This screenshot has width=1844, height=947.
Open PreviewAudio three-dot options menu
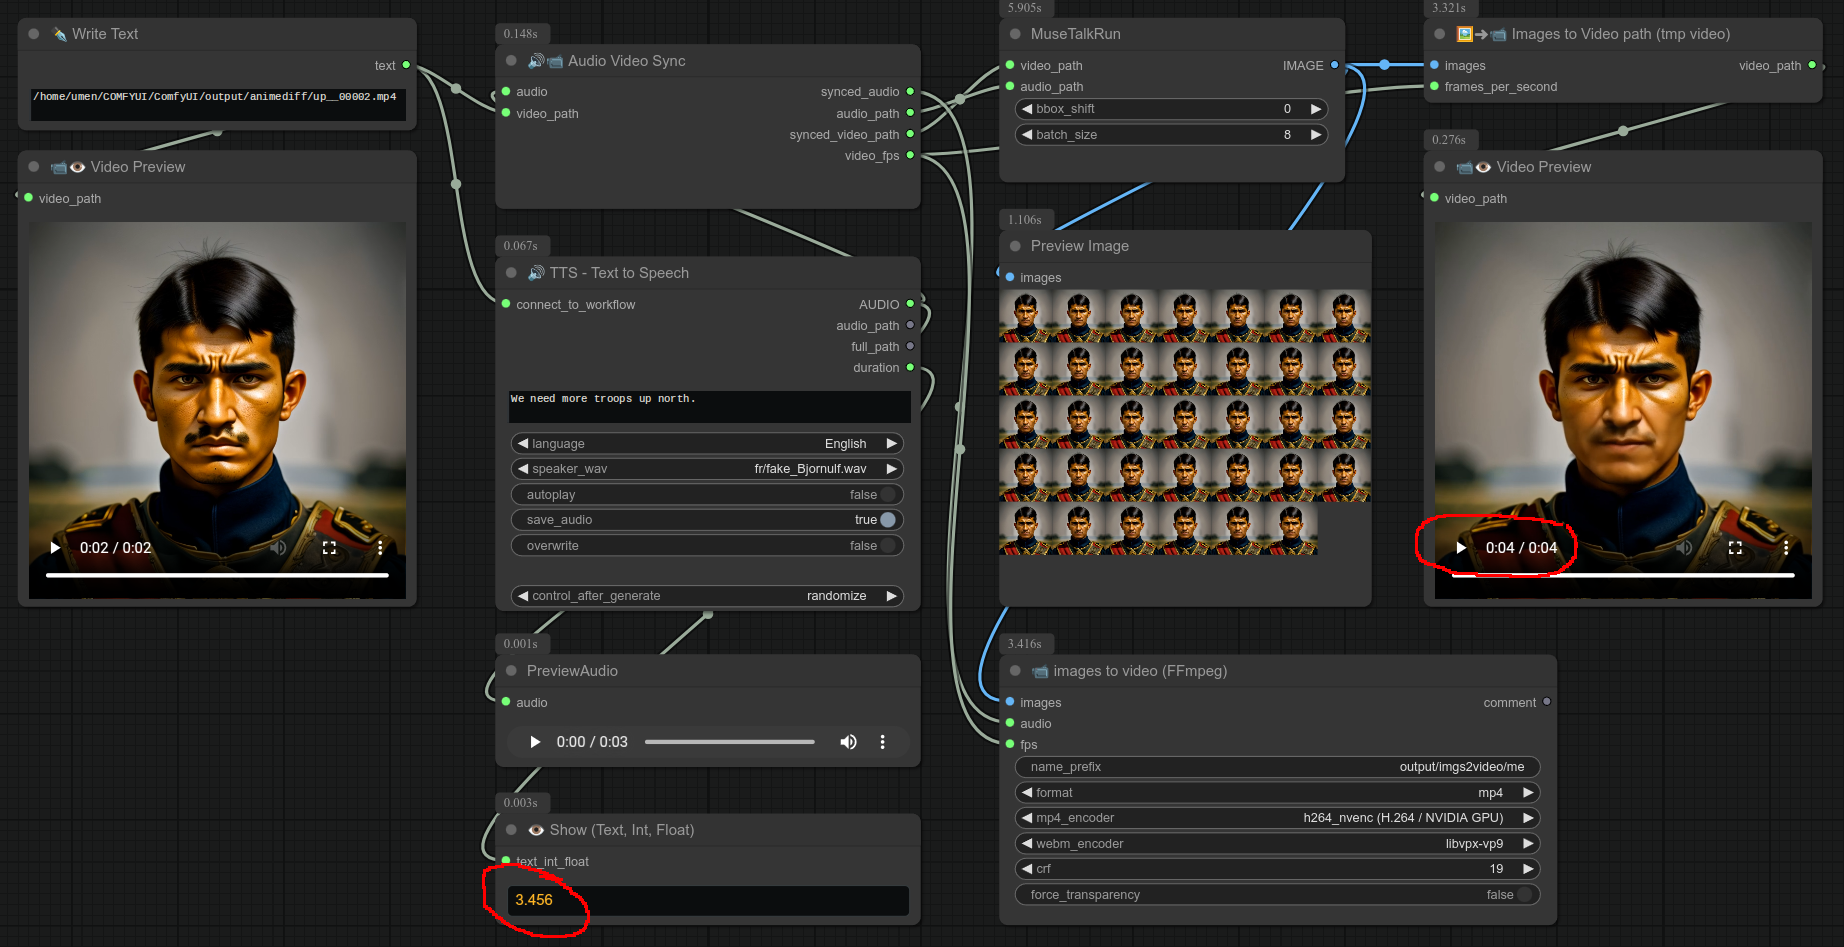(x=882, y=742)
